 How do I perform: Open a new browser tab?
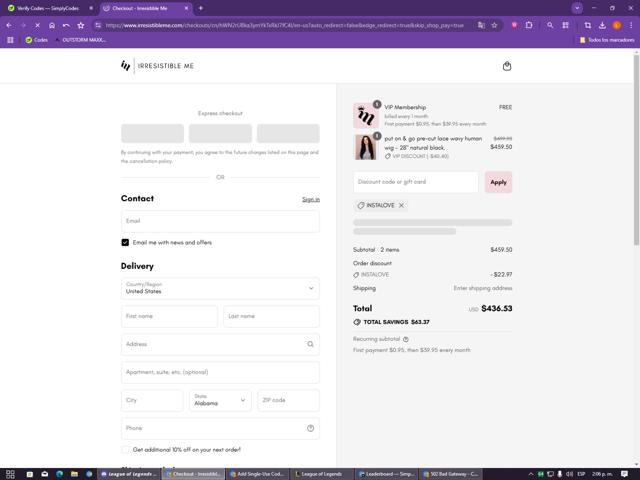(200, 8)
